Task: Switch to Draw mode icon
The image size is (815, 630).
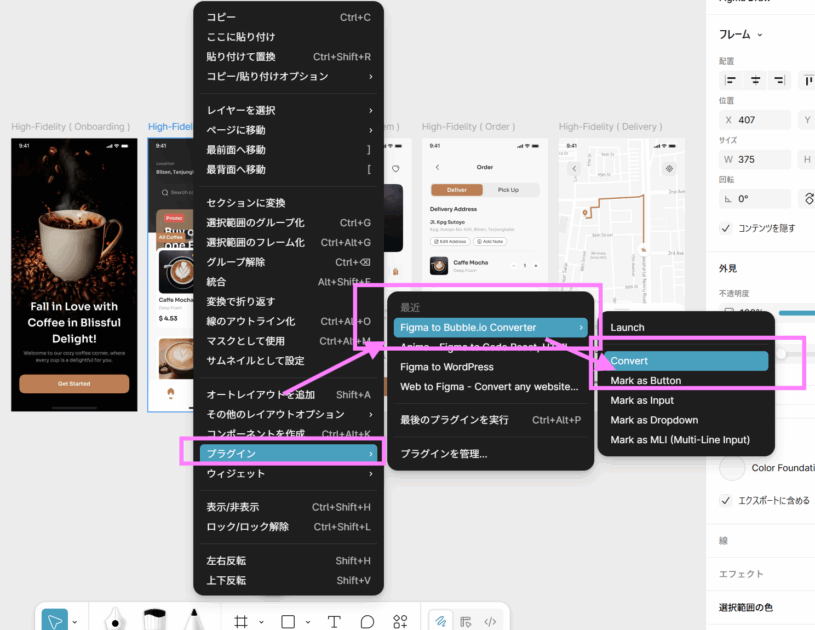Action: click(x=441, y=621)
